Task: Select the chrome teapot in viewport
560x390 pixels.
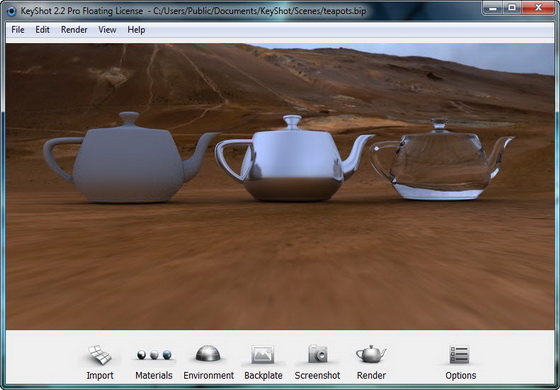Action: tap(293, 159)
